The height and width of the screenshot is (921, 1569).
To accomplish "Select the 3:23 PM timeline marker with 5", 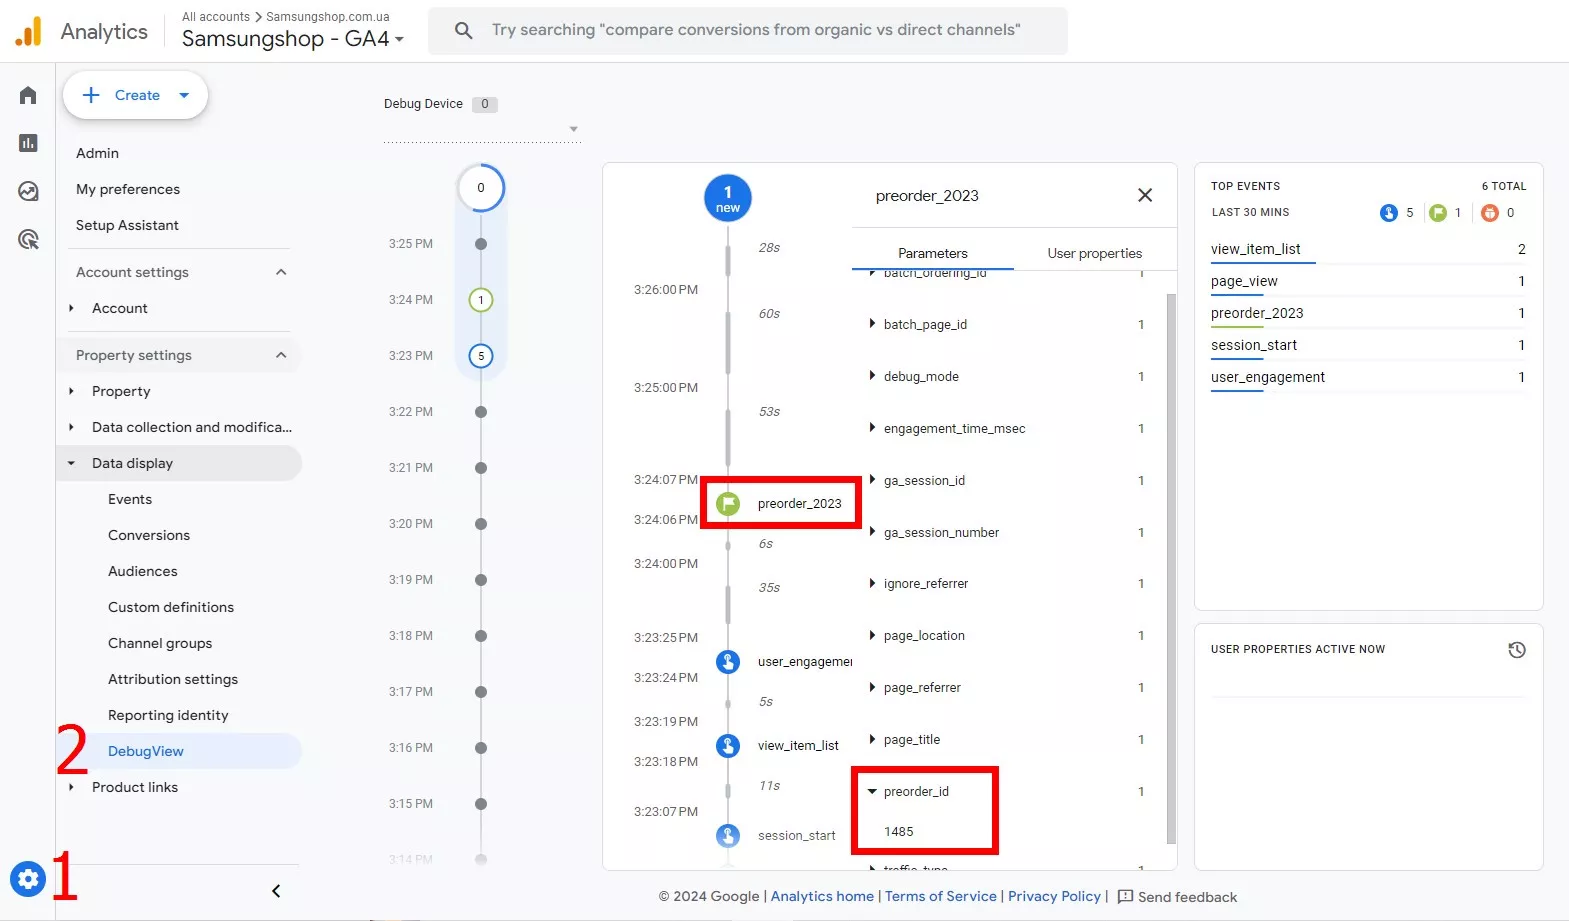I will click(481, 356).
